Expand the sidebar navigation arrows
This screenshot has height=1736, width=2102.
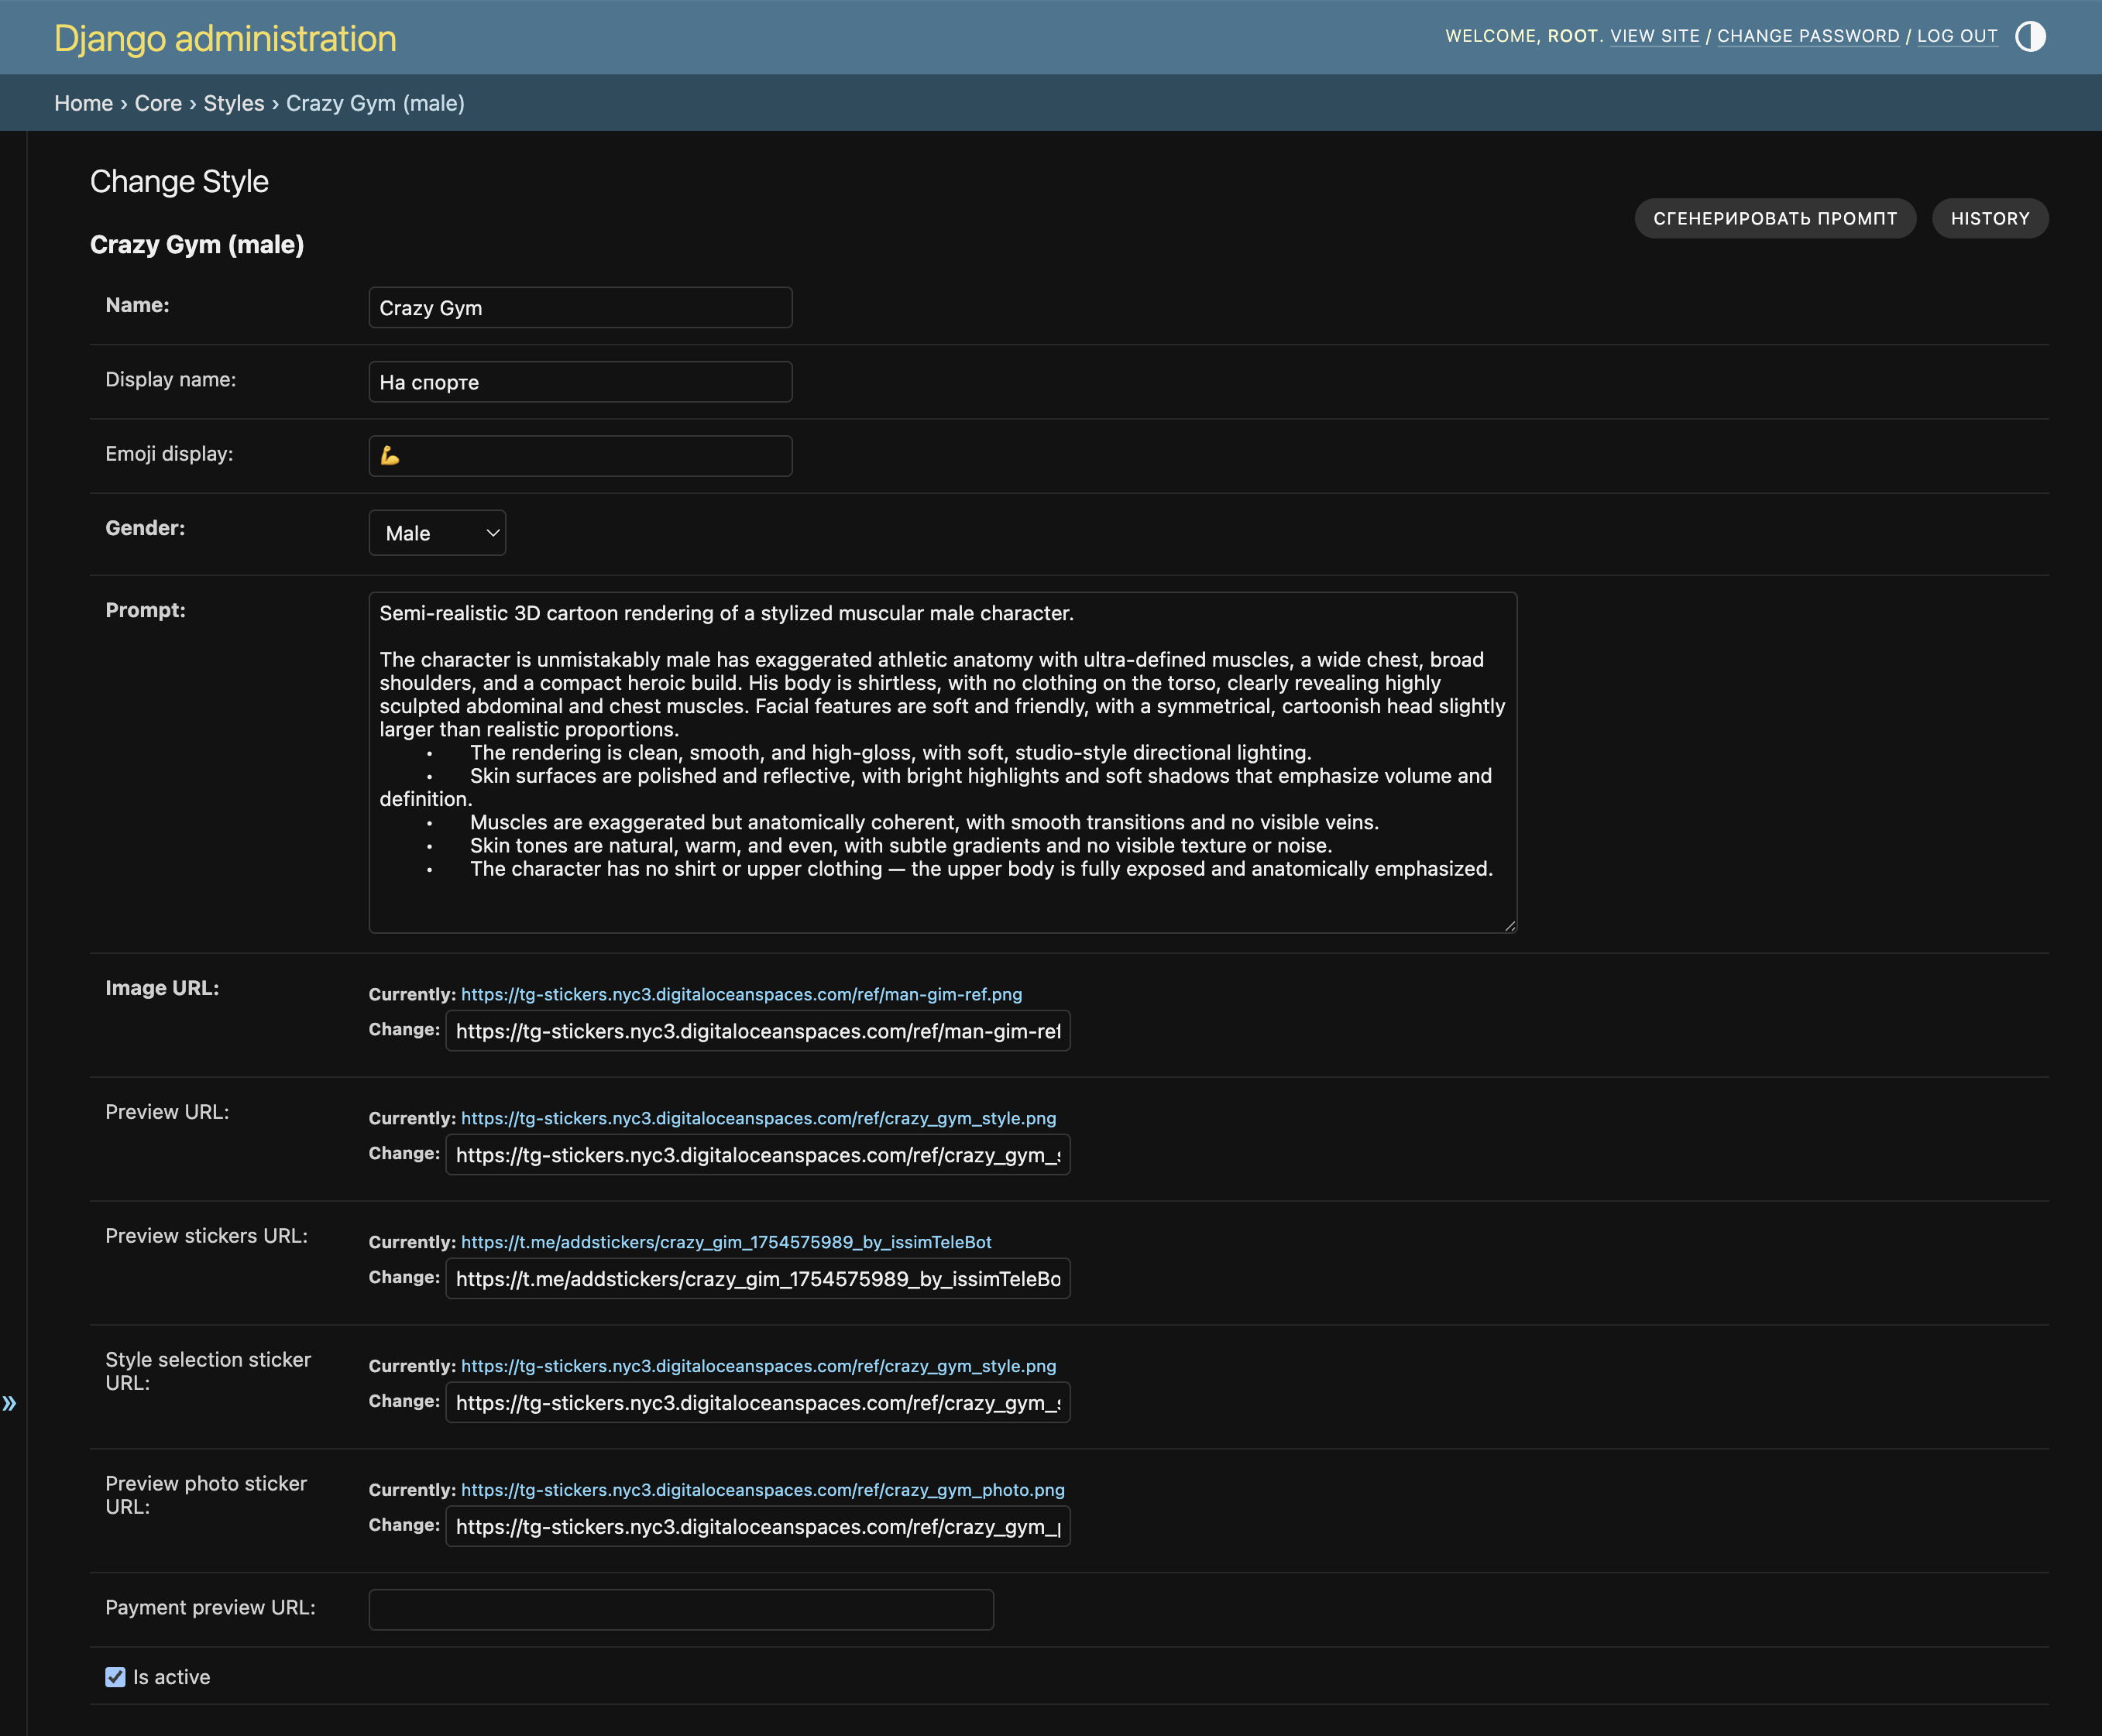pos(10,1403)
